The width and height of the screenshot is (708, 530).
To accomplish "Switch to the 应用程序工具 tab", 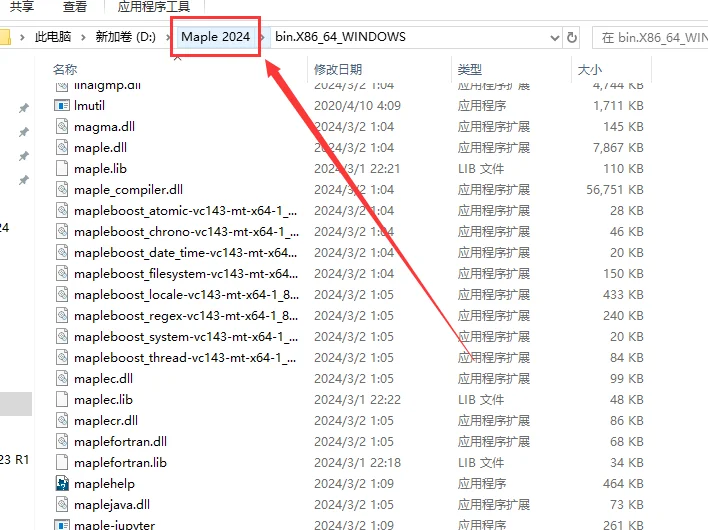I will [153, 6].
